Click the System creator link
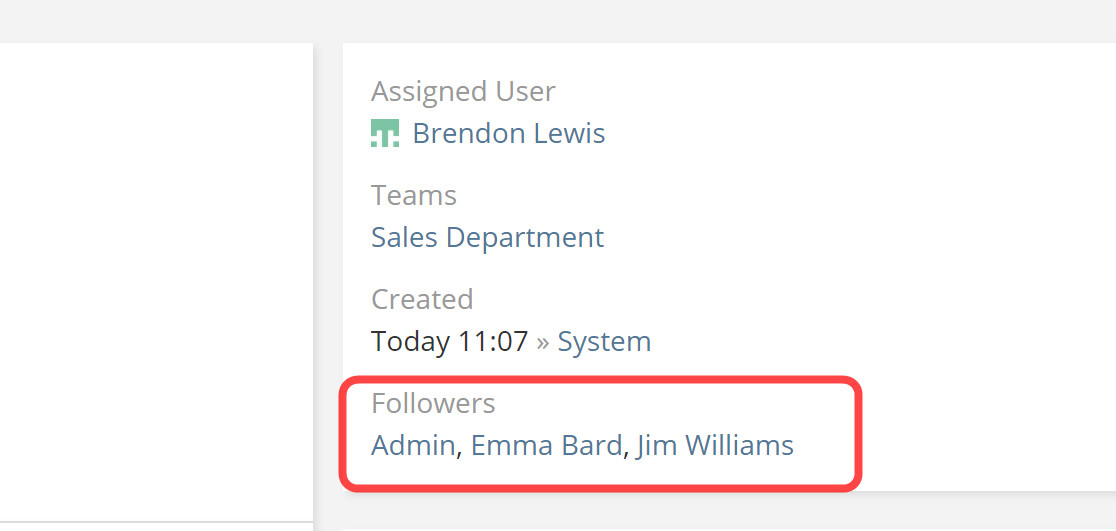This screenshot has width=1116, height=531. 604,341
